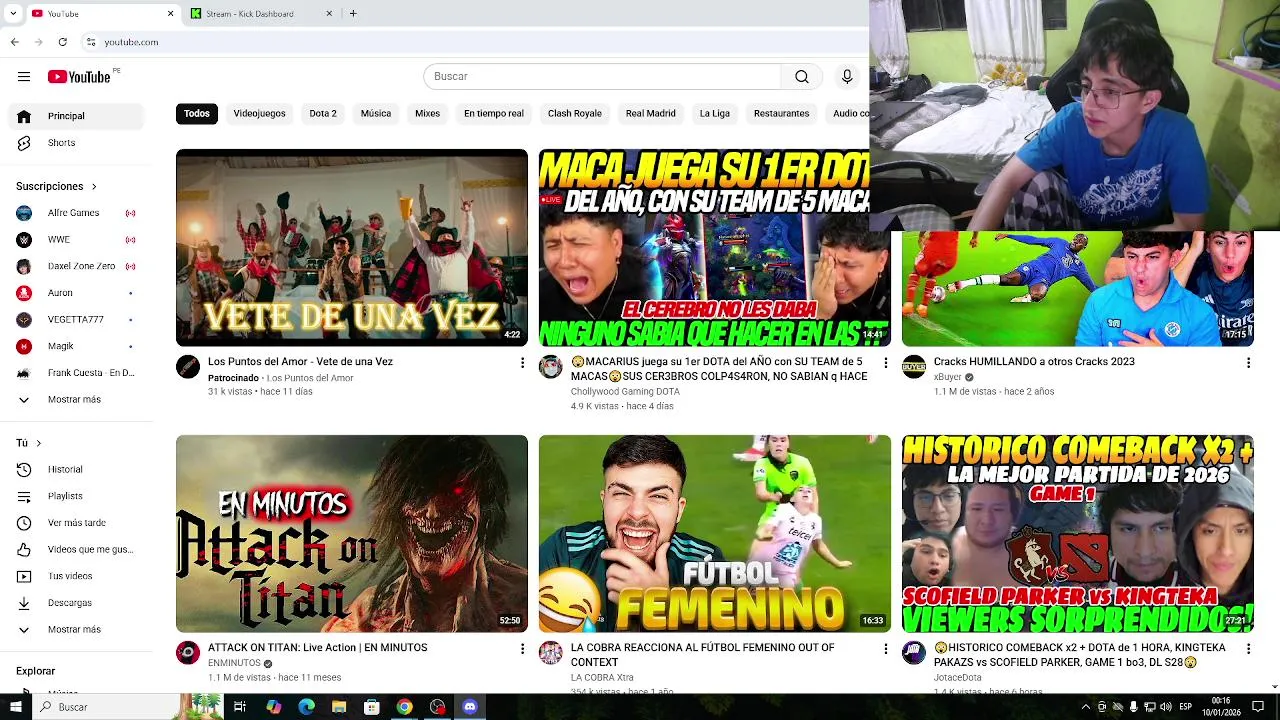Open more options for MACARIUS Dota video
The height and width of the screenshot is (720, 1280).
click(x=885, y=363)
